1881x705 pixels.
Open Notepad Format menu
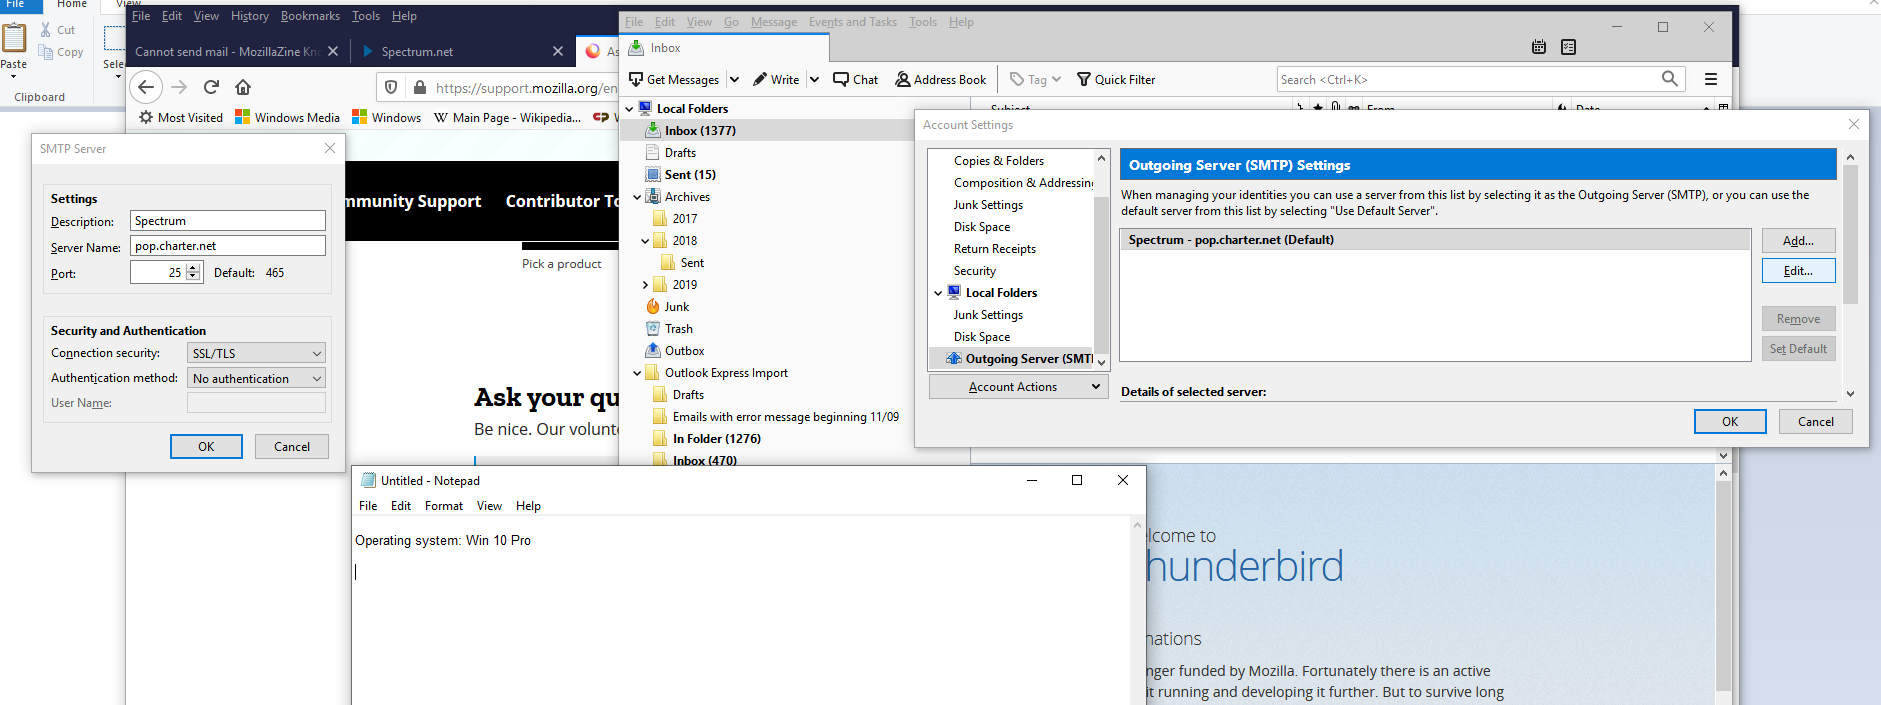pos(443,506)
